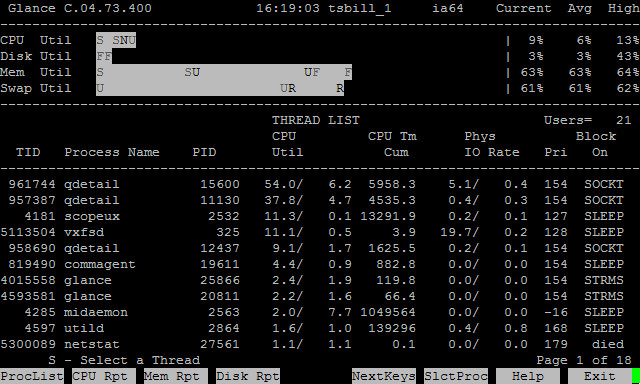Click priority value -16
640x384 pixels.
[556, 312]
